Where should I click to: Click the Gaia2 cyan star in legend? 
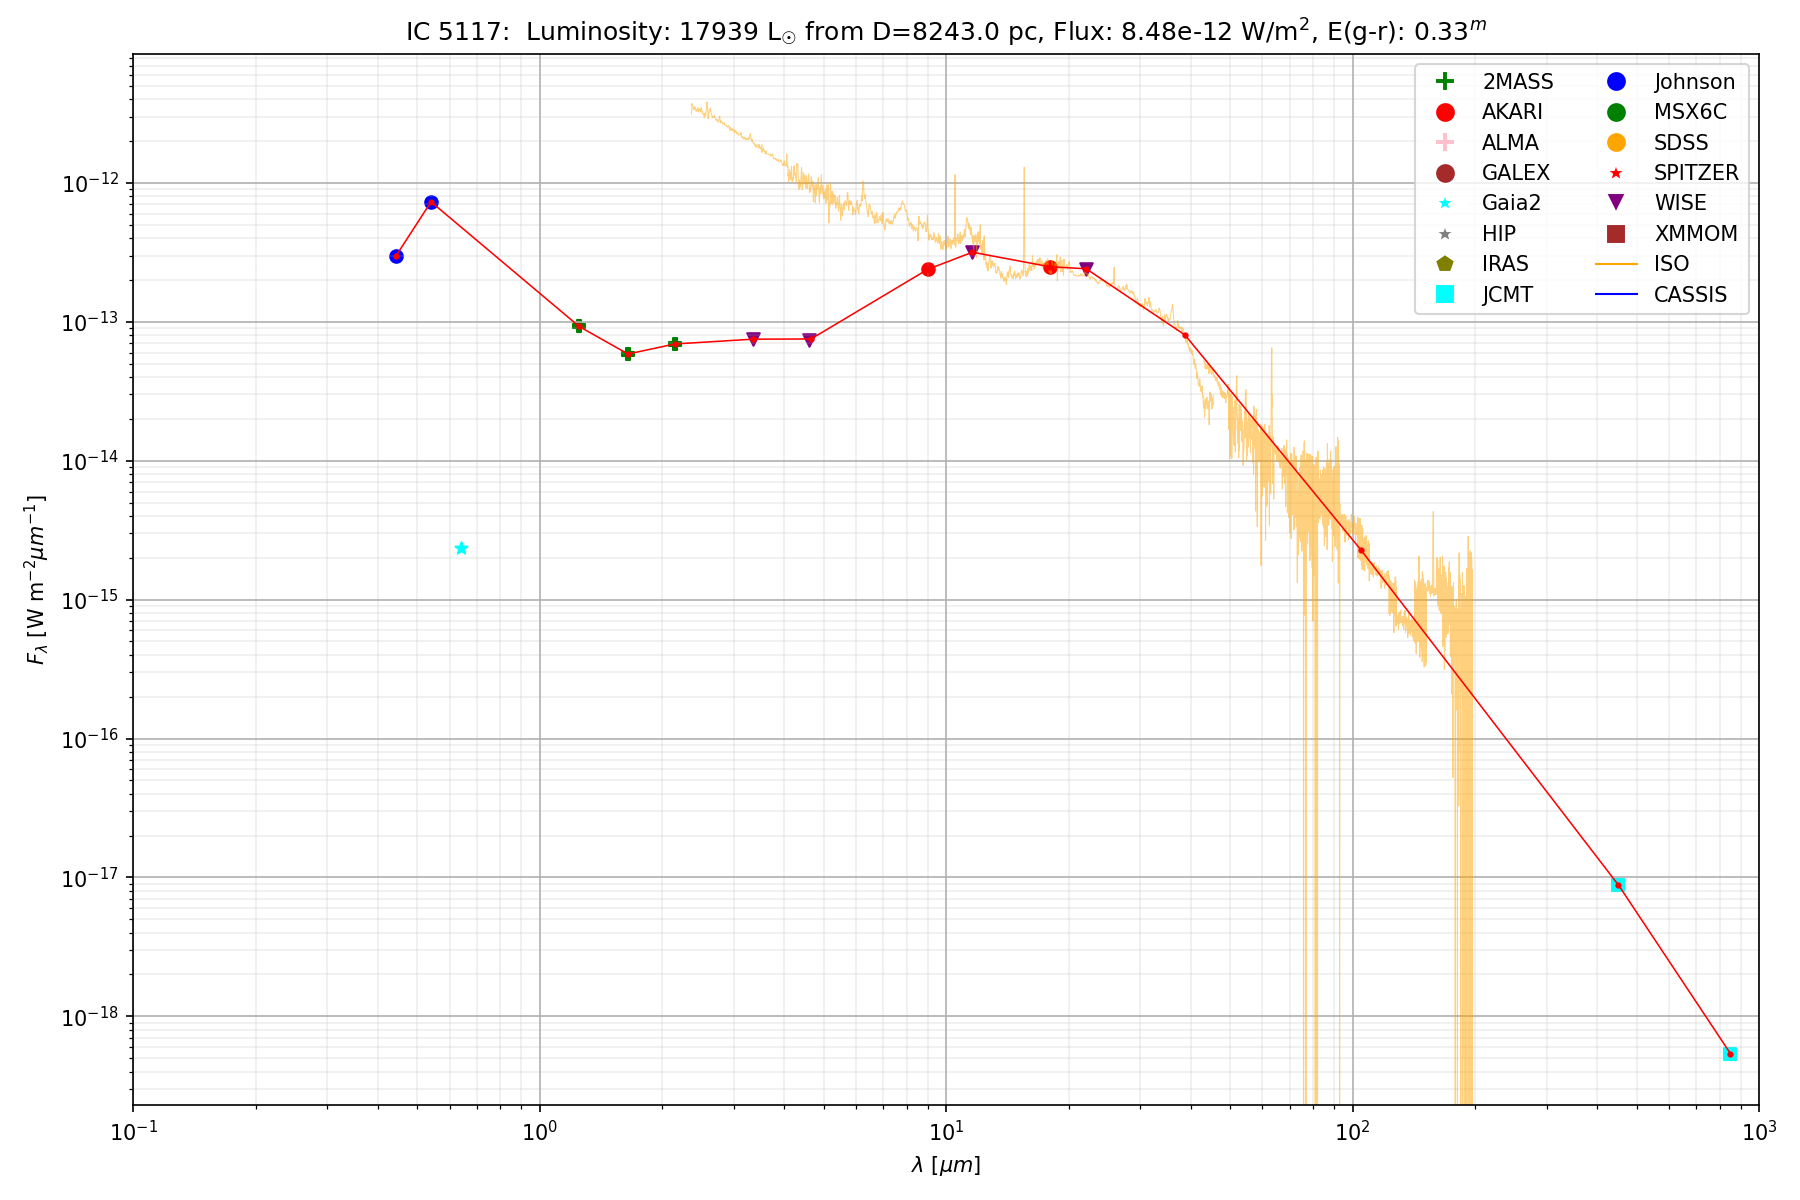[1444, 203]
